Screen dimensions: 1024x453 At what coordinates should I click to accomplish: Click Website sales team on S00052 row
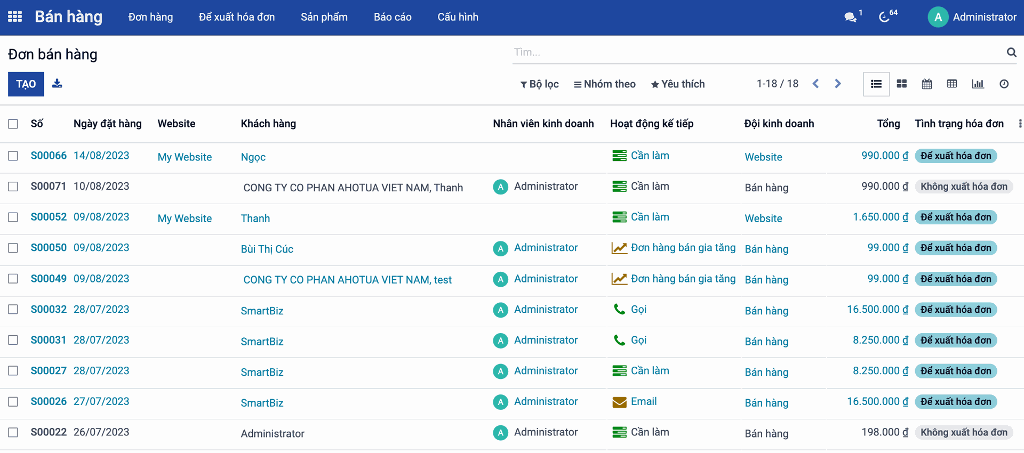coord(763,218)
